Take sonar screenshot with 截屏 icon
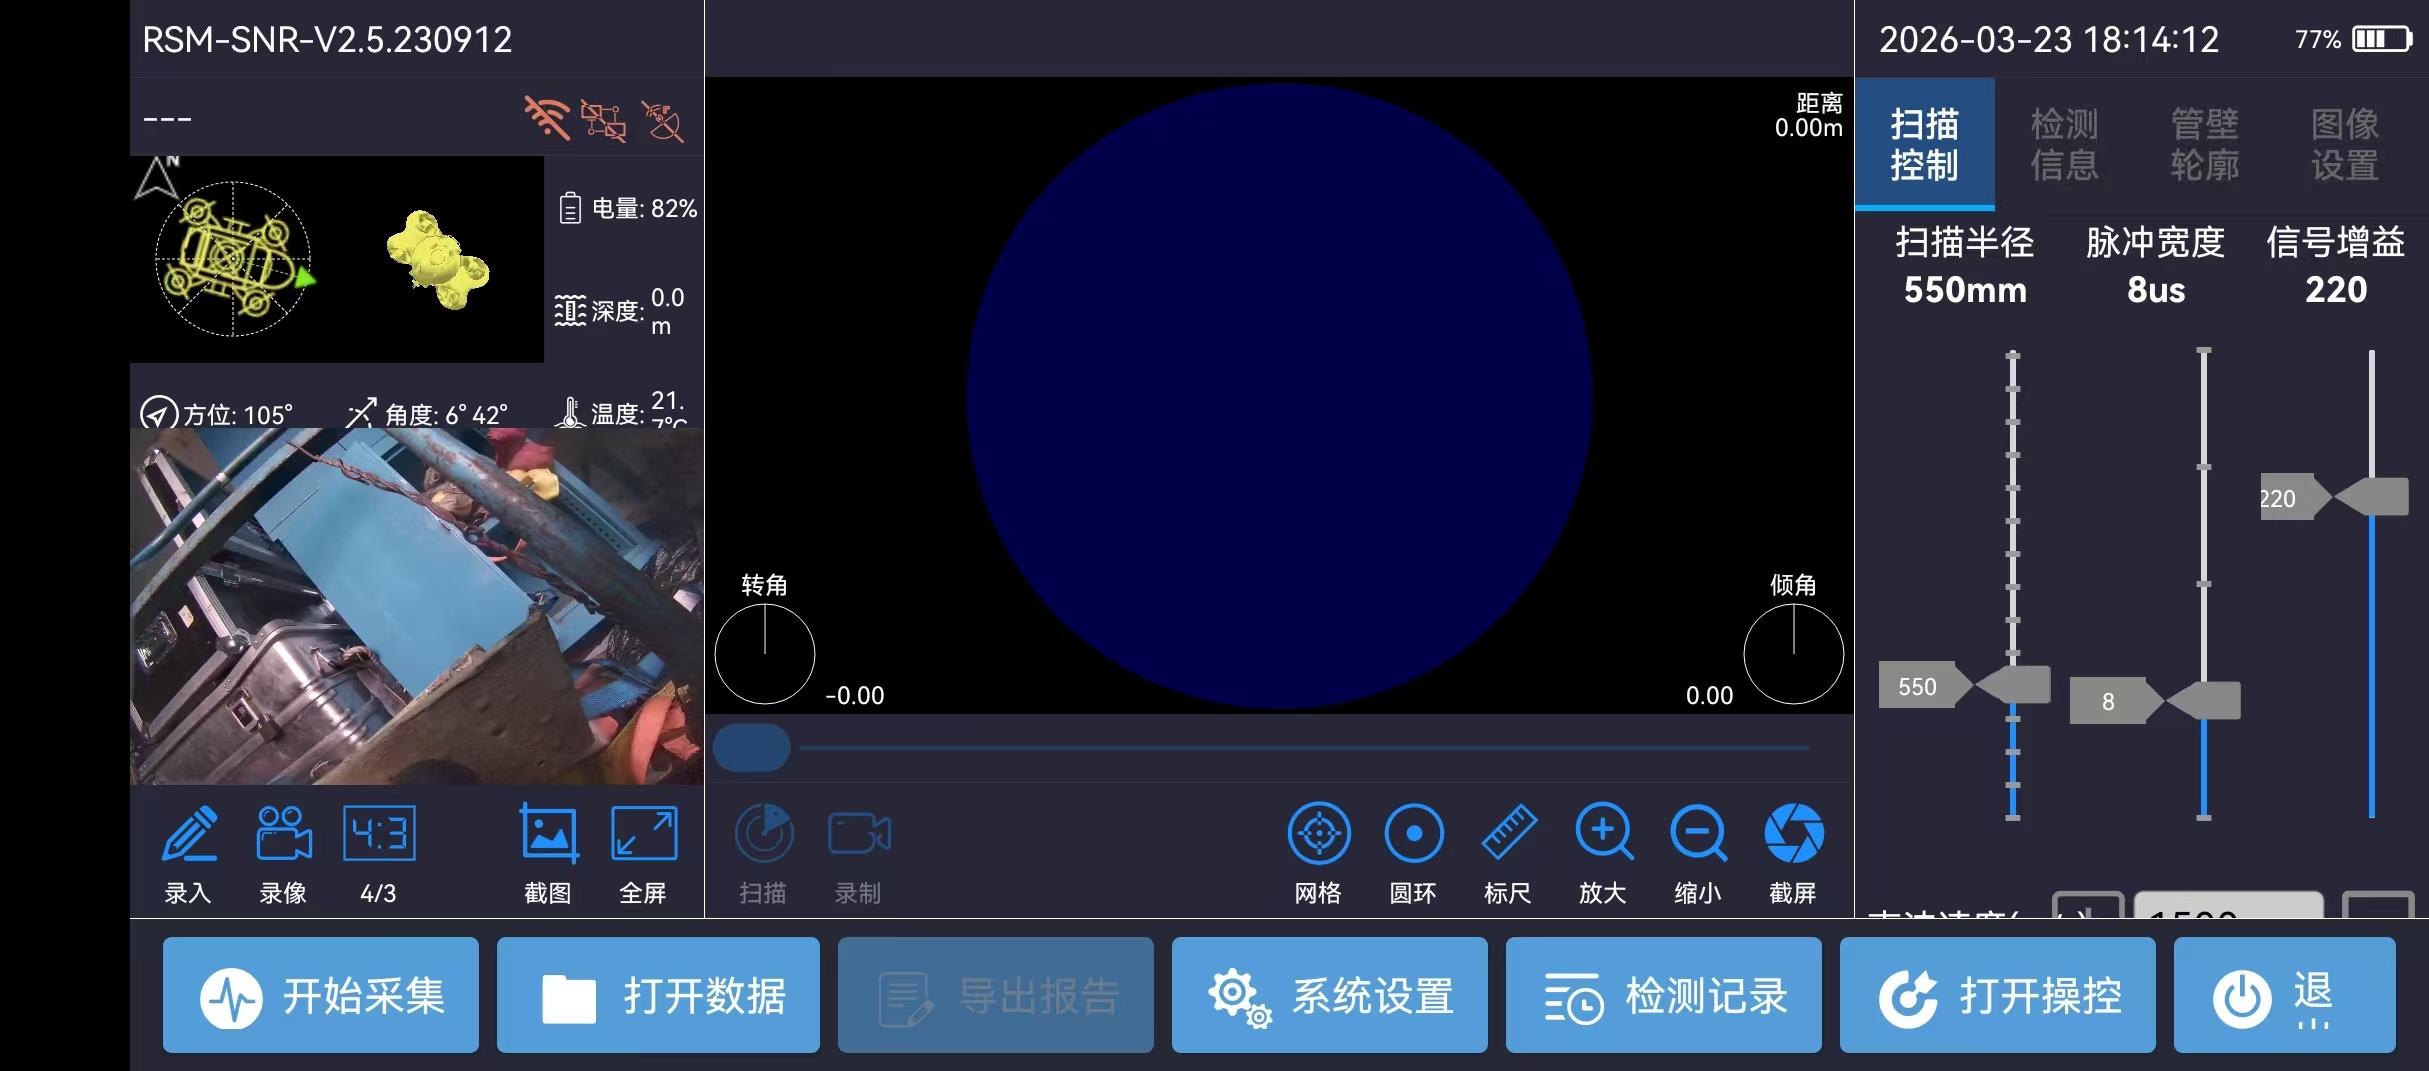Viewport: 2429px width, 1071px height. [x=1794, y=834]
